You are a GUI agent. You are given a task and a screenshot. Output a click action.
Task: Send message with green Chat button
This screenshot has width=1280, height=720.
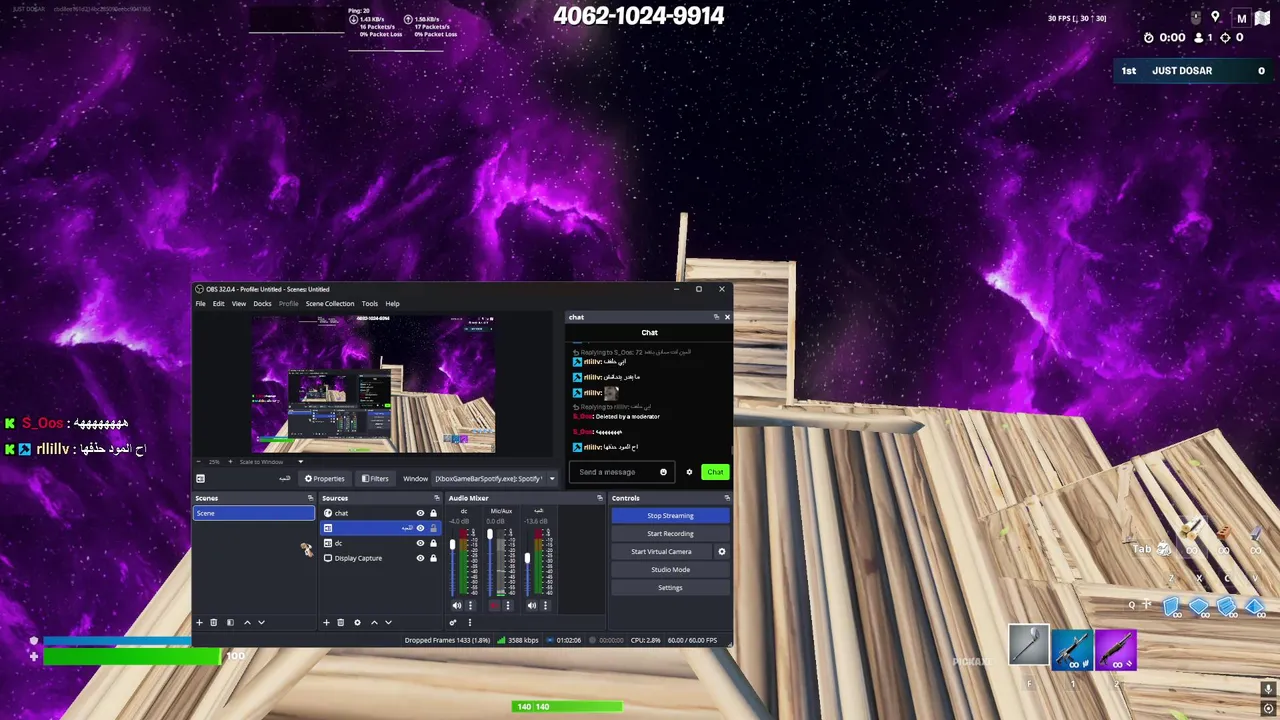point(715,472)
